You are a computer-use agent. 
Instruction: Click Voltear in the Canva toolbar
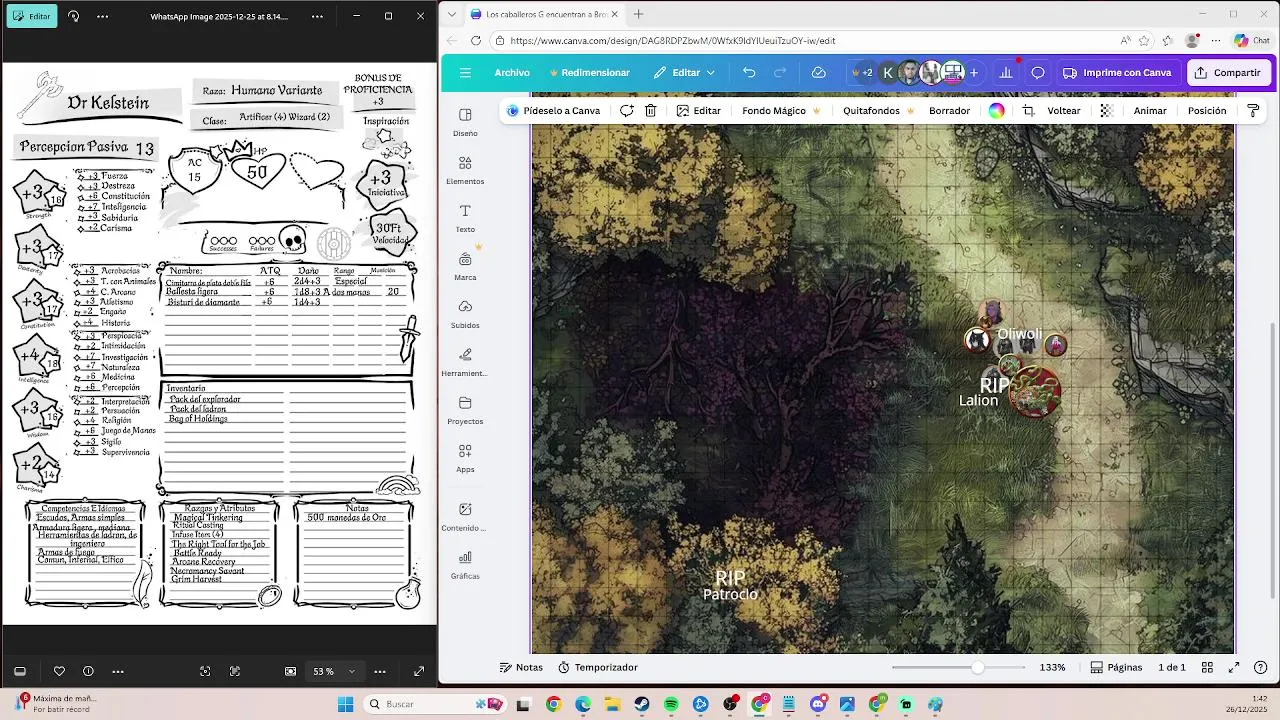click(x=1064, y=111)
